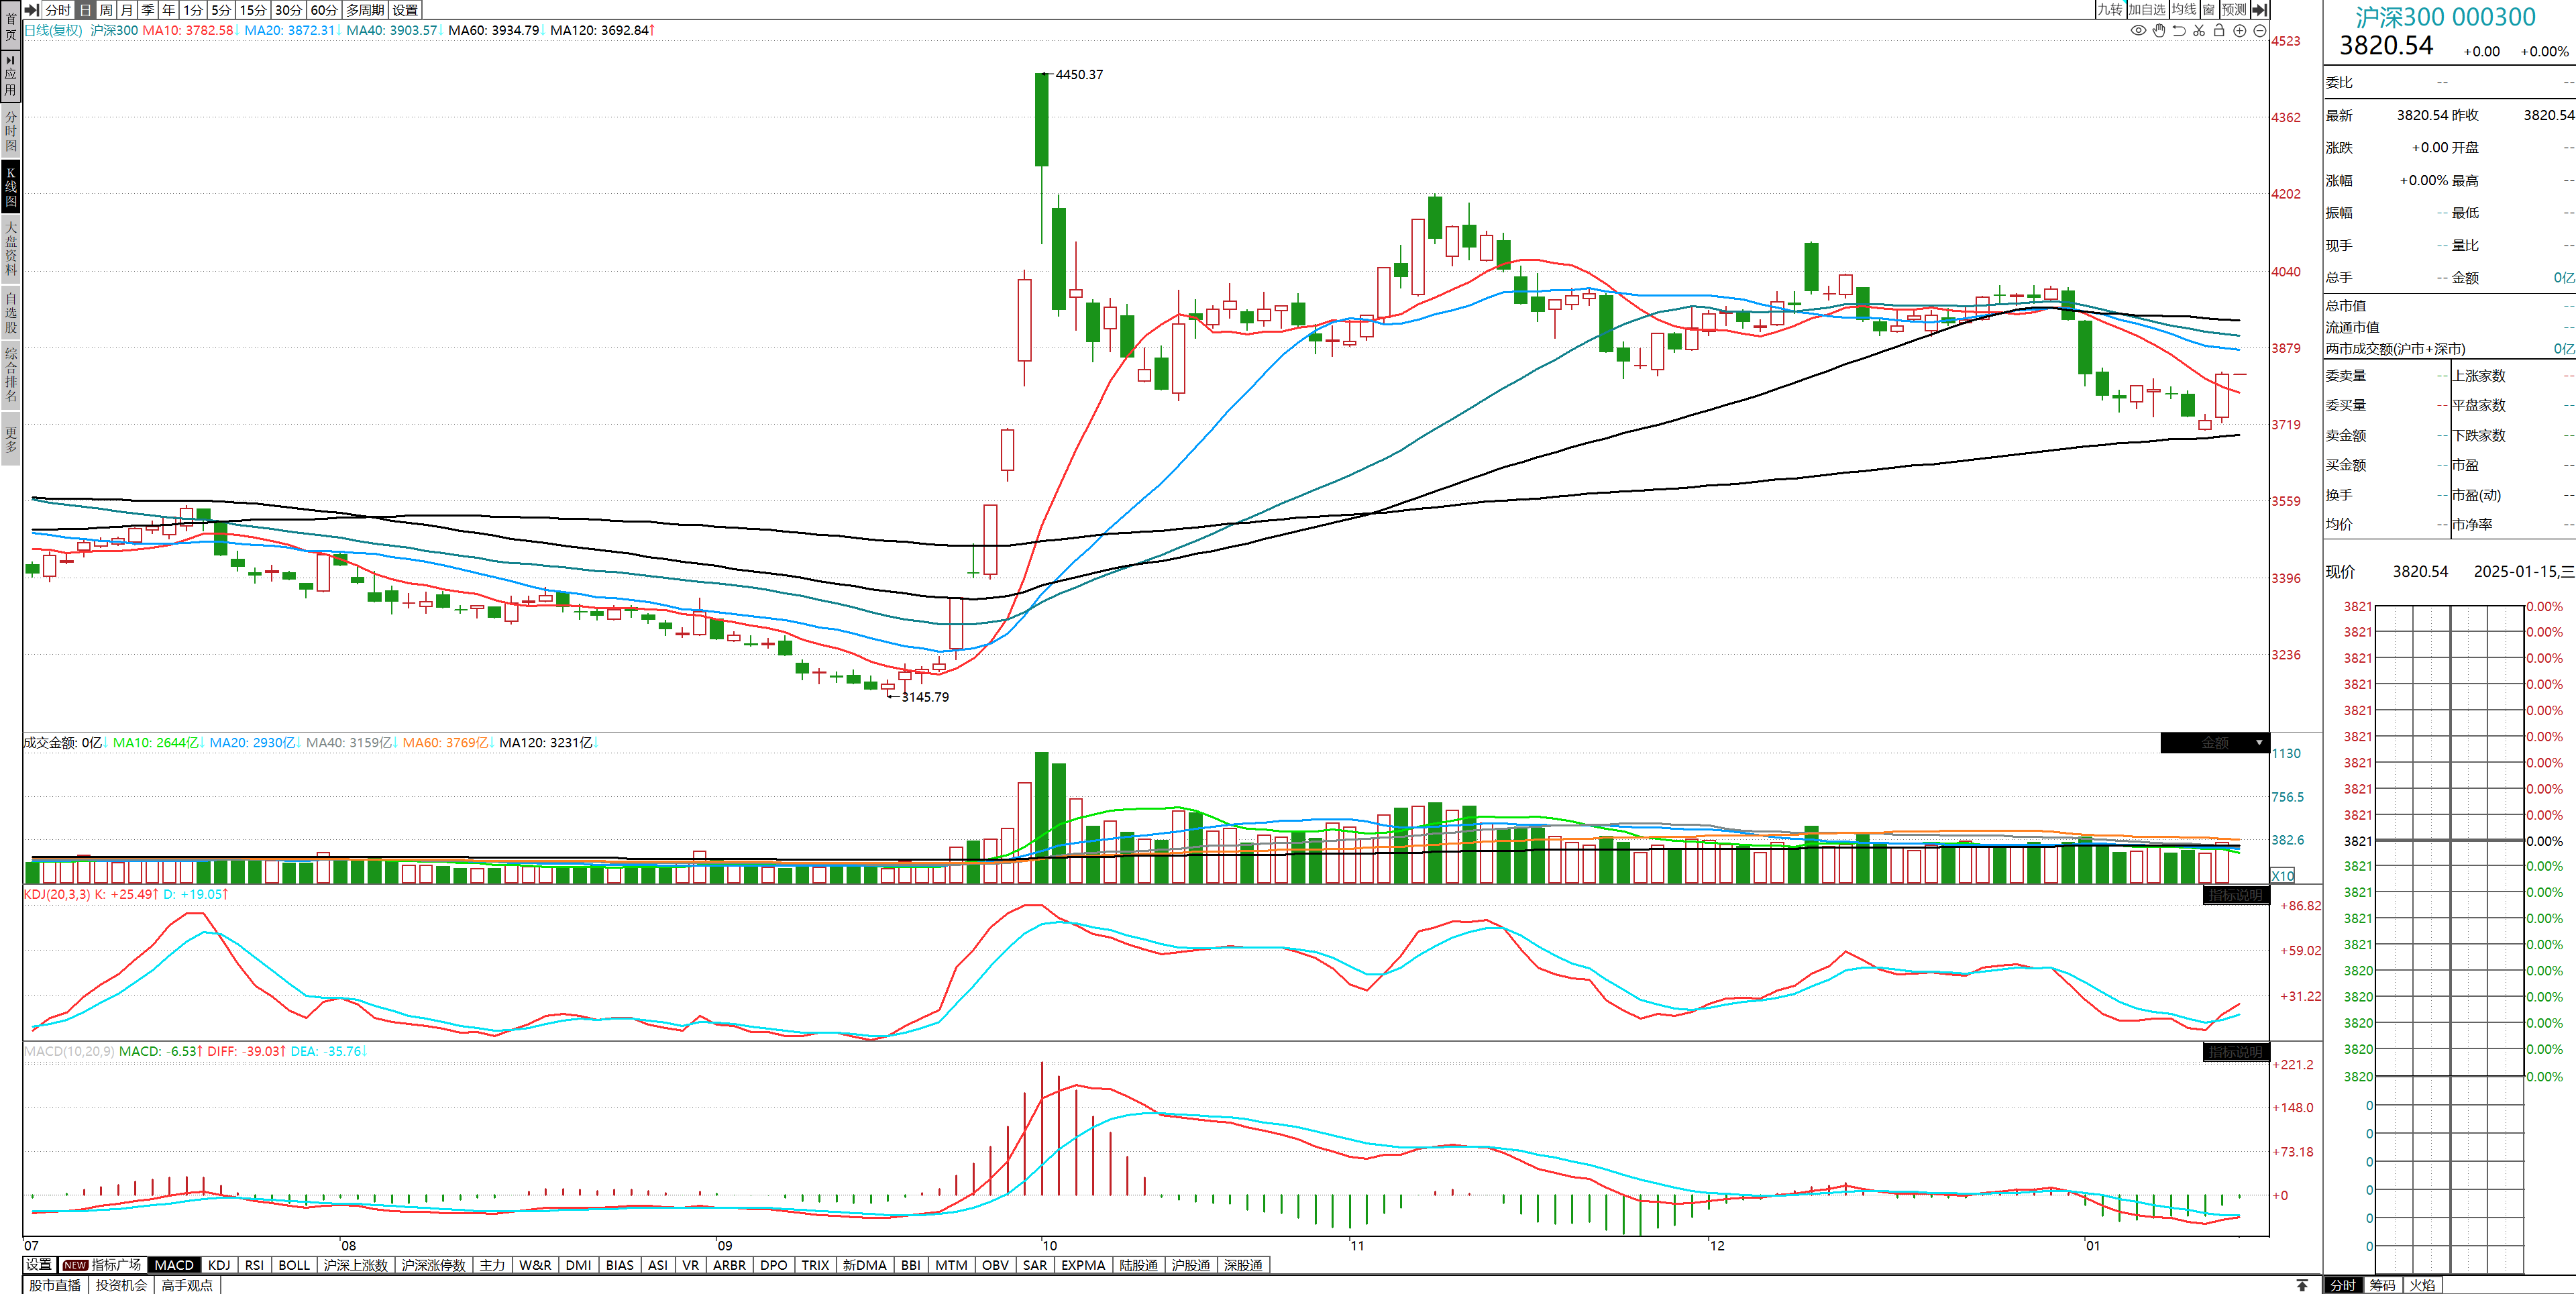Switch chart period to 周 (weekly)
Image resolution: width=2576 pixels, height=1294 pixels.
coord(106,9)
